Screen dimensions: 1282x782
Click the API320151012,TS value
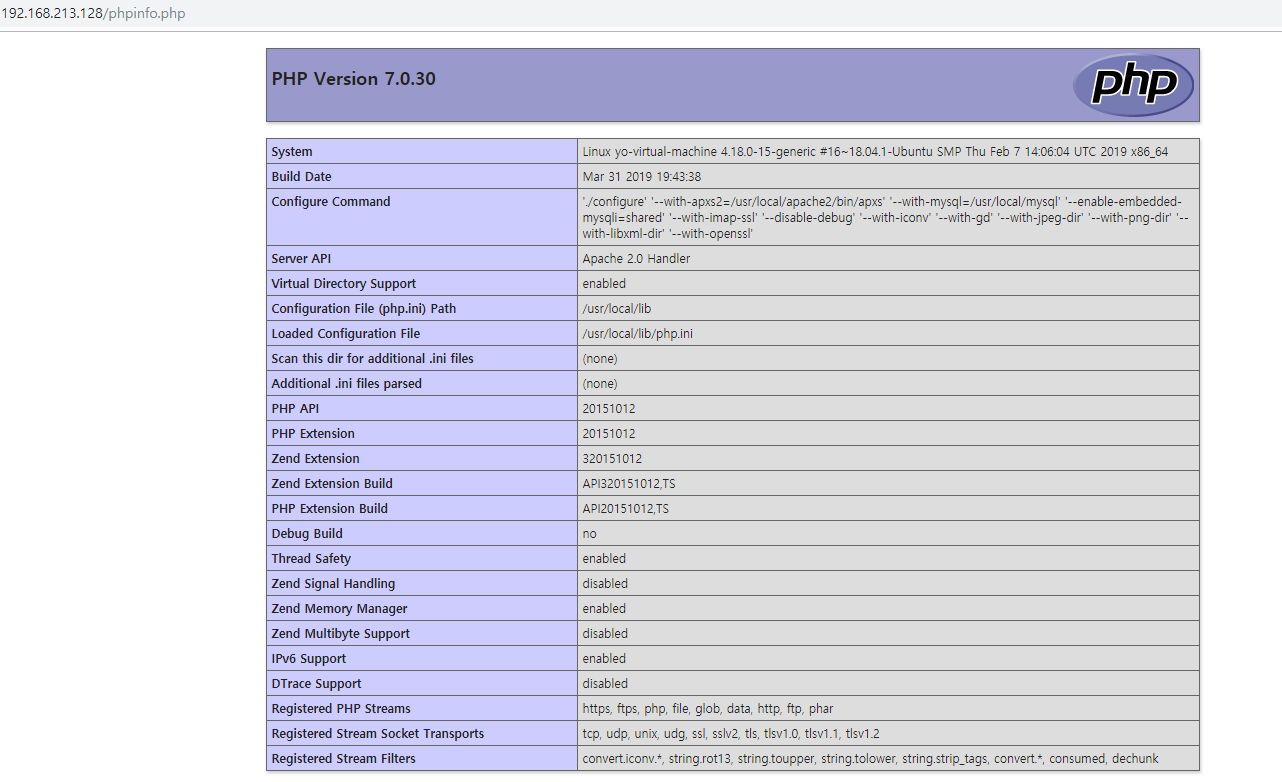[x=629, y=484]
